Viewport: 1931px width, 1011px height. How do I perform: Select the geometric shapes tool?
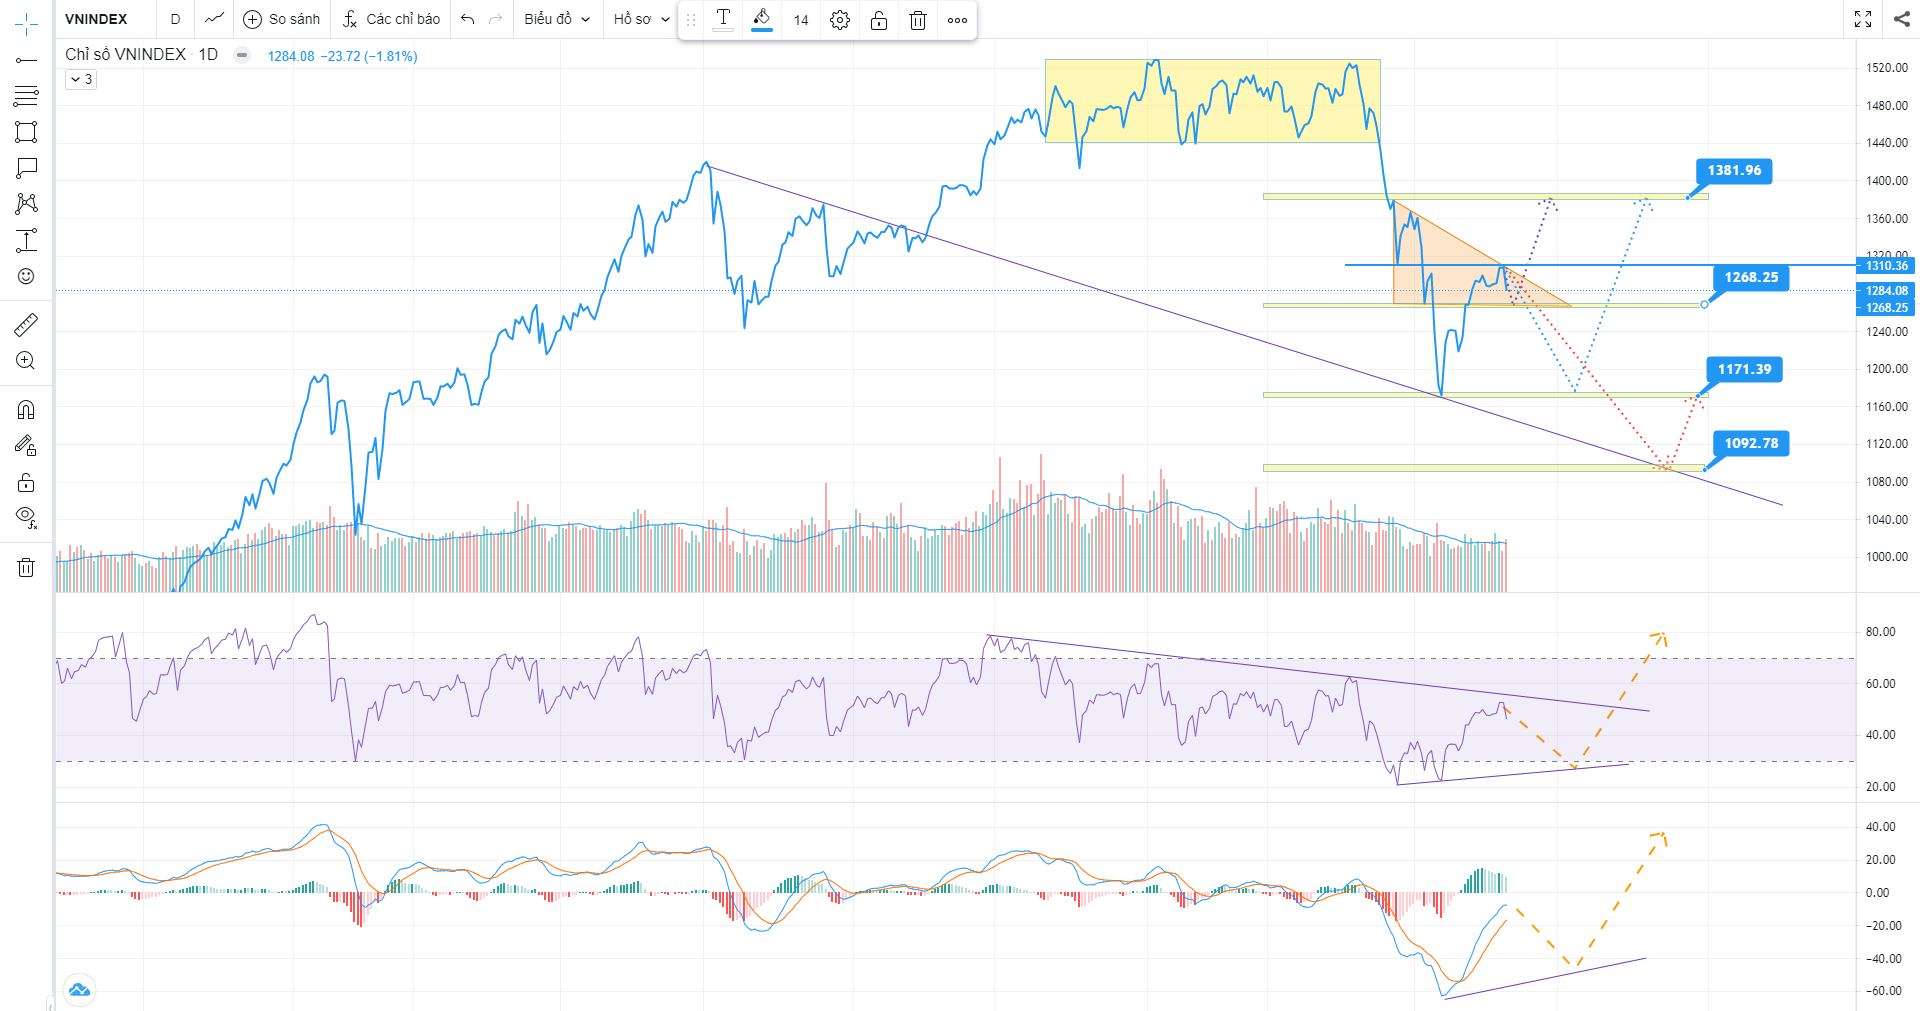click(26, 132)
